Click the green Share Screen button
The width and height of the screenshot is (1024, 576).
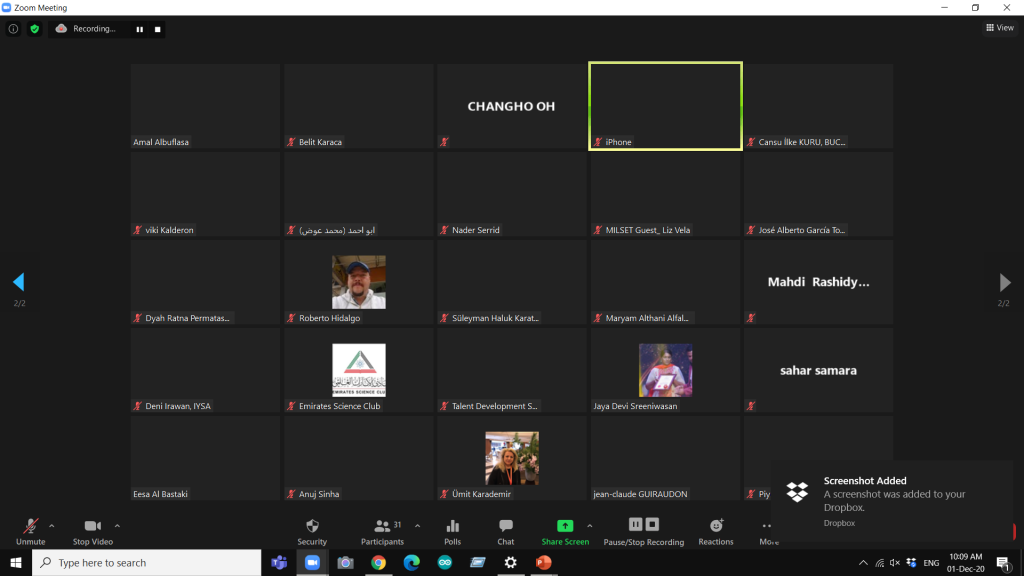(565, 531)
